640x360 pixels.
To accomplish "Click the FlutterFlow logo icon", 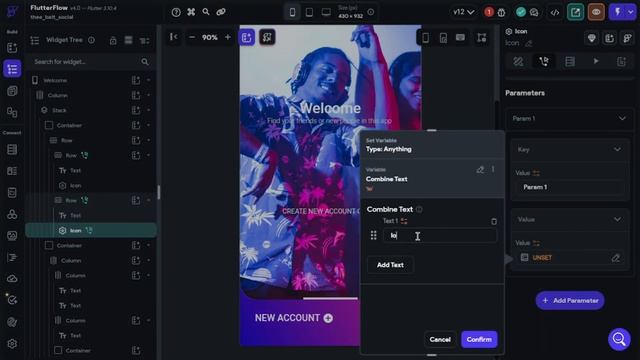I will (12, 11).
